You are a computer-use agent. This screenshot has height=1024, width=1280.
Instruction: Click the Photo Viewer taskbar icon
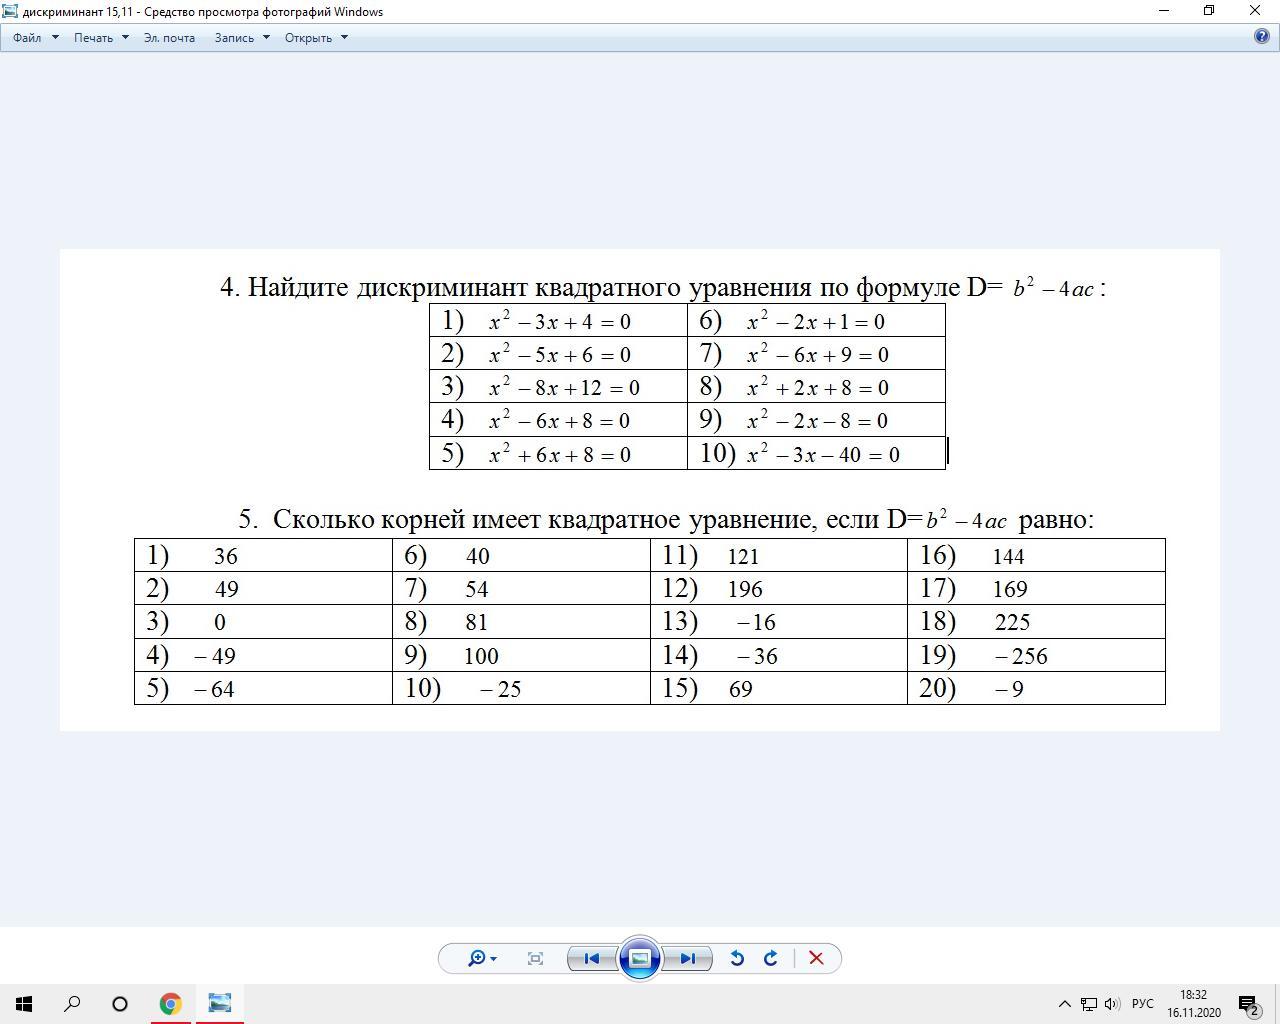point(219,1004)
